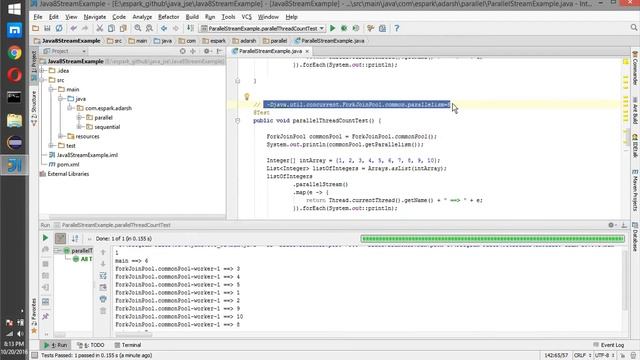Expand the sequential package

click(x=80, y=127)
